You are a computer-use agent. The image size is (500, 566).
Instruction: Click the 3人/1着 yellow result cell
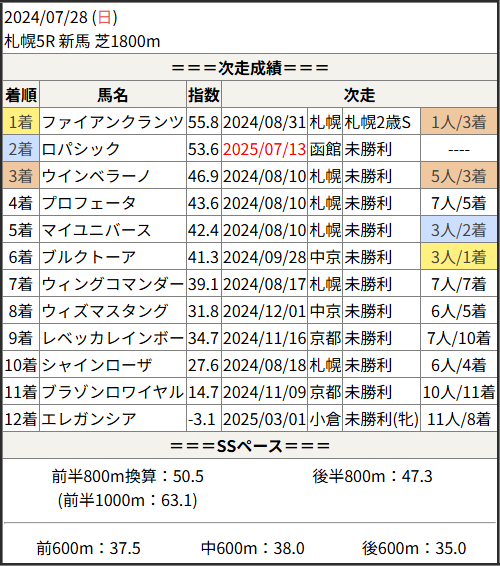[459, 257]
